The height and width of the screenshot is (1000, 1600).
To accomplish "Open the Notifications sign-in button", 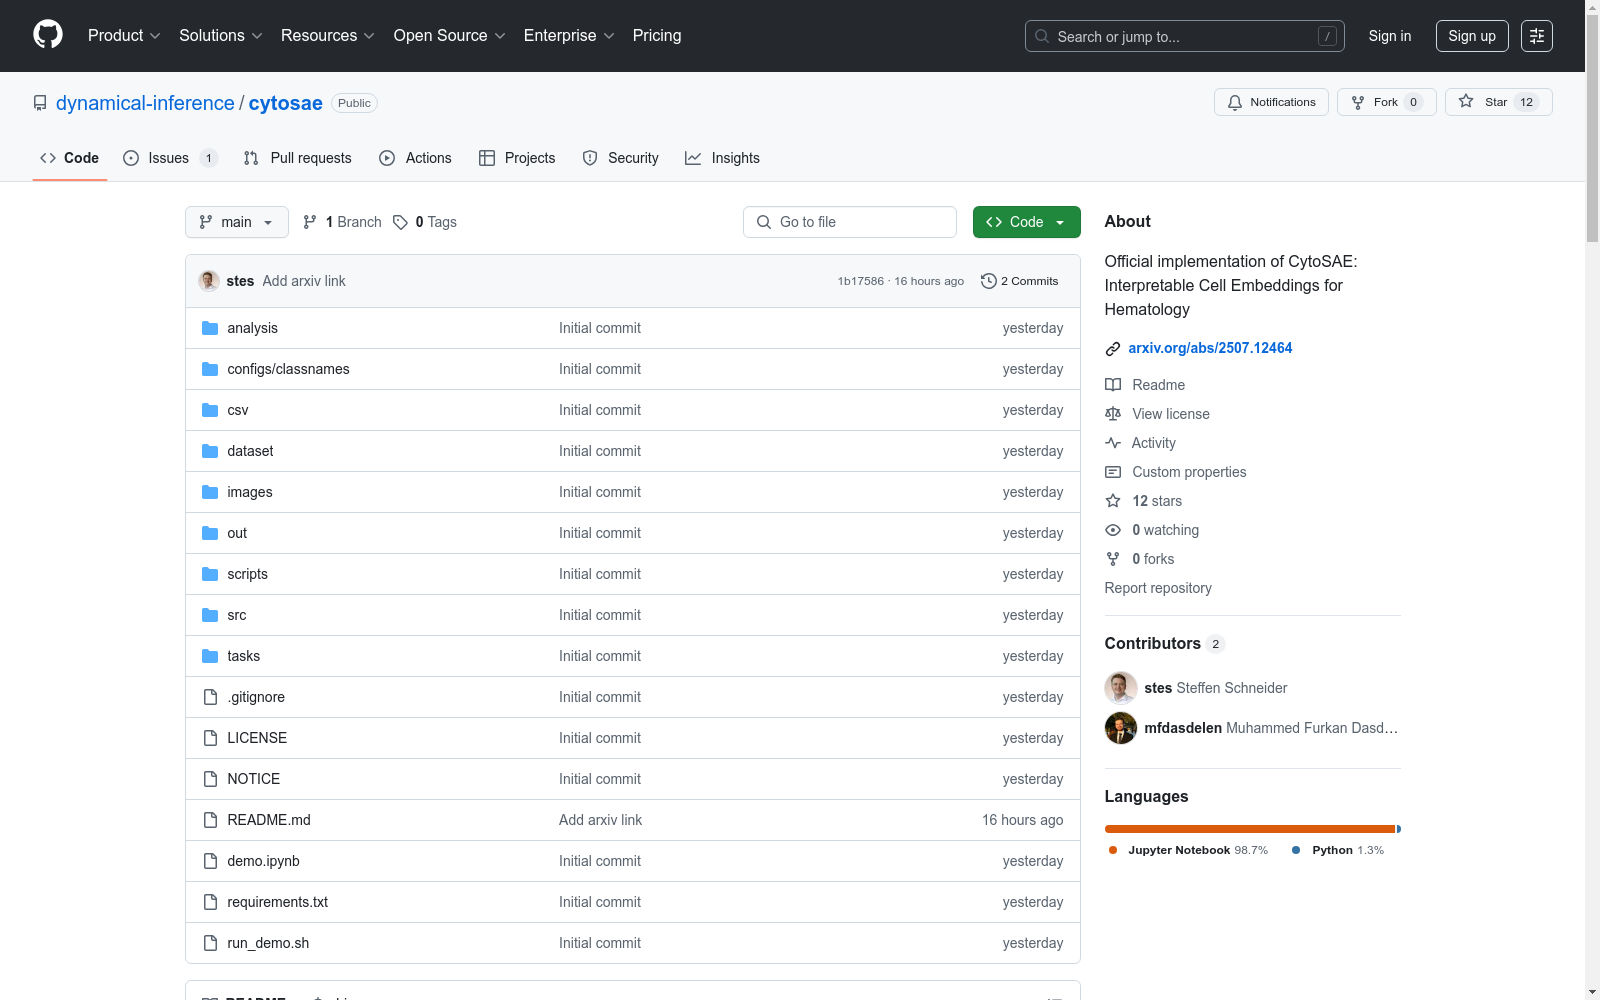I will 1271,102.
